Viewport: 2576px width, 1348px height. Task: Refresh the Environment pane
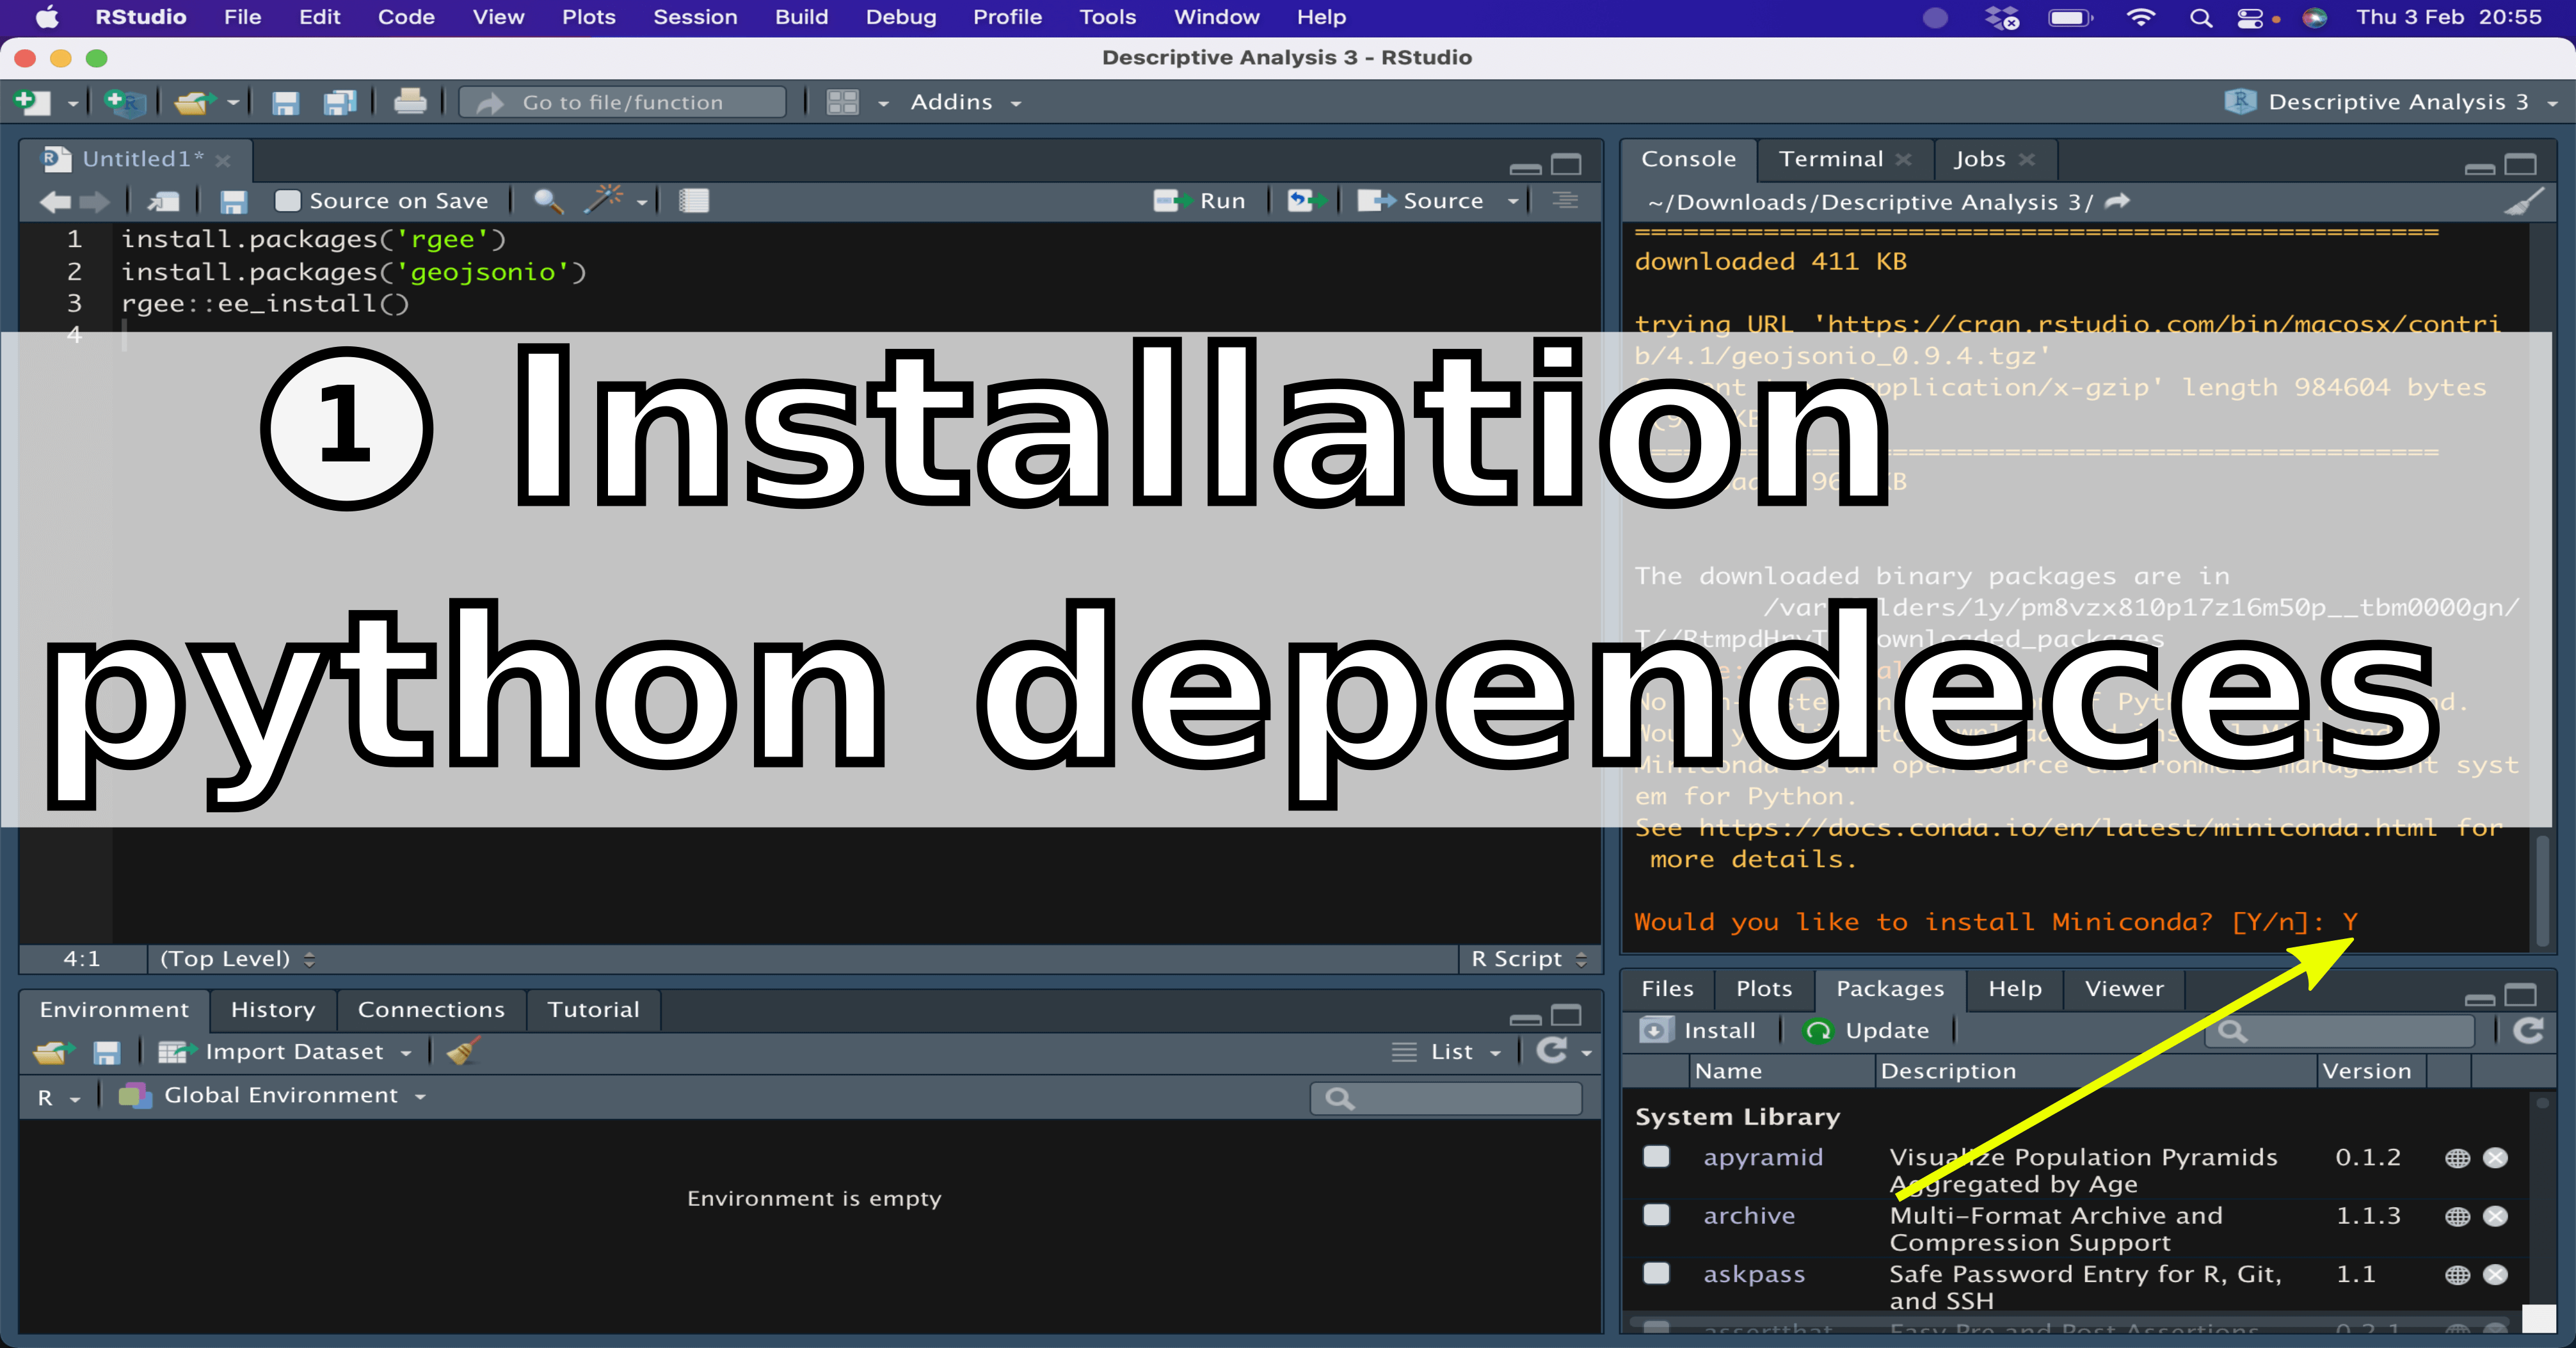(1552, 1050)
